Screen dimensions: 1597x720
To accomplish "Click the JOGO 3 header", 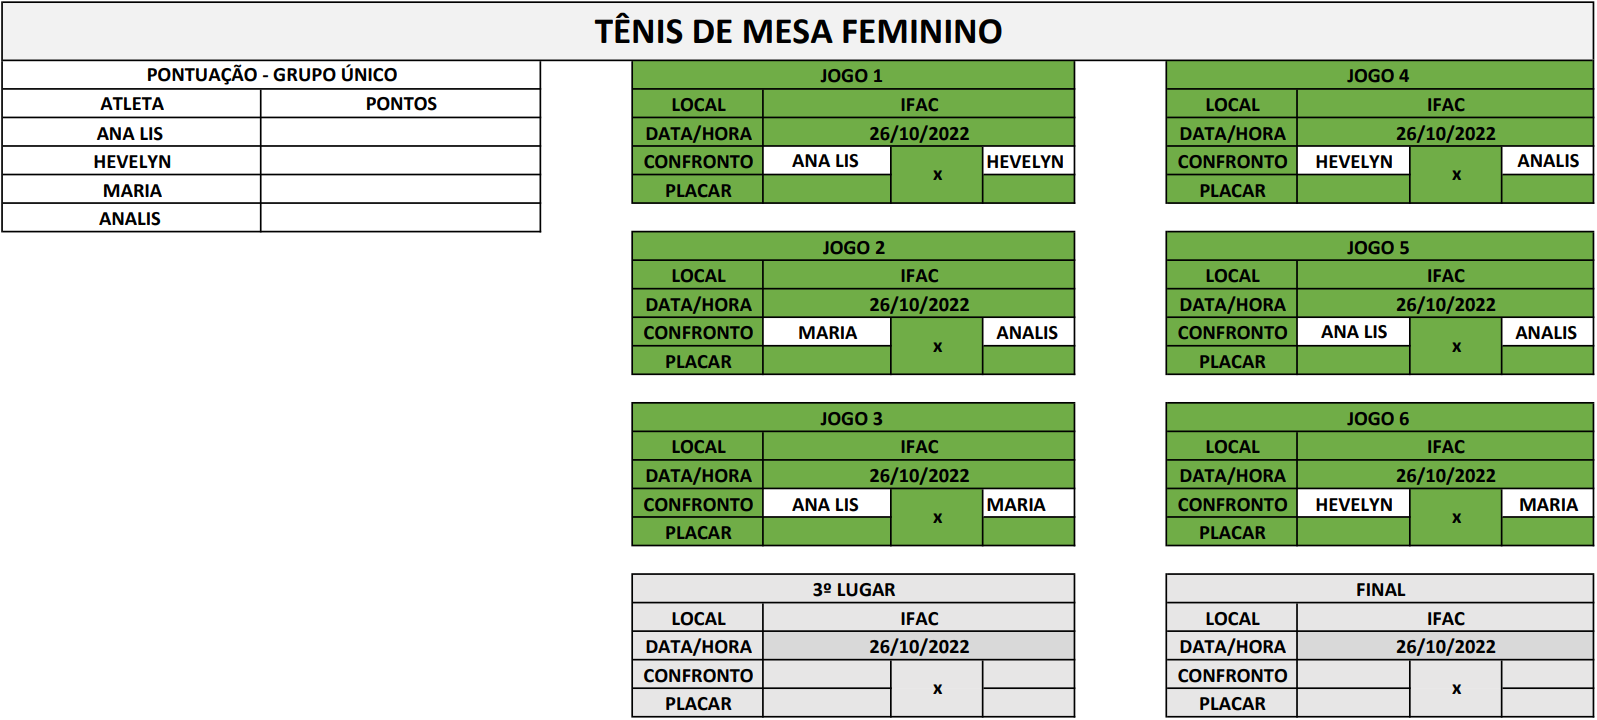I will pyautogui.click(x=852, y=418).
